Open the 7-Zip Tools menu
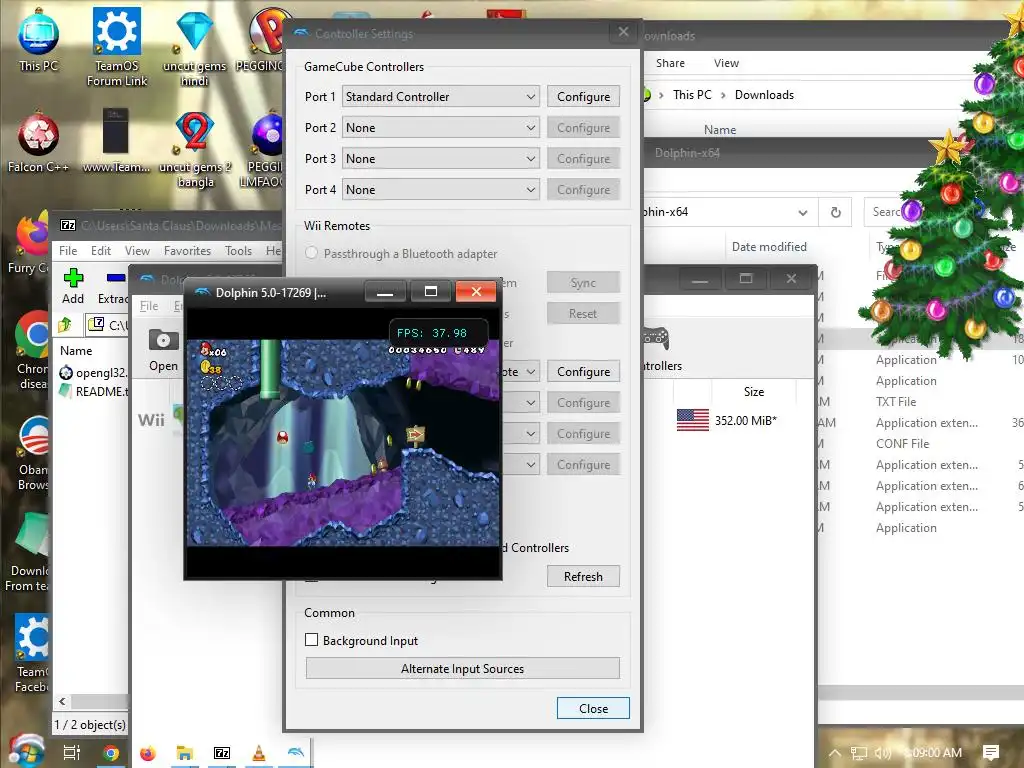Screen dimensions: 1024x768 pyautogui.click(x=238, y=251)
